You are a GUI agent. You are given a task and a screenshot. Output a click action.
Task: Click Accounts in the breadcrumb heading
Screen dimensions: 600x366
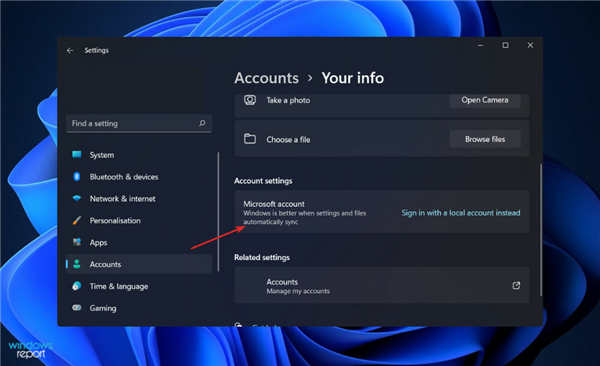[x=267, y=78]
